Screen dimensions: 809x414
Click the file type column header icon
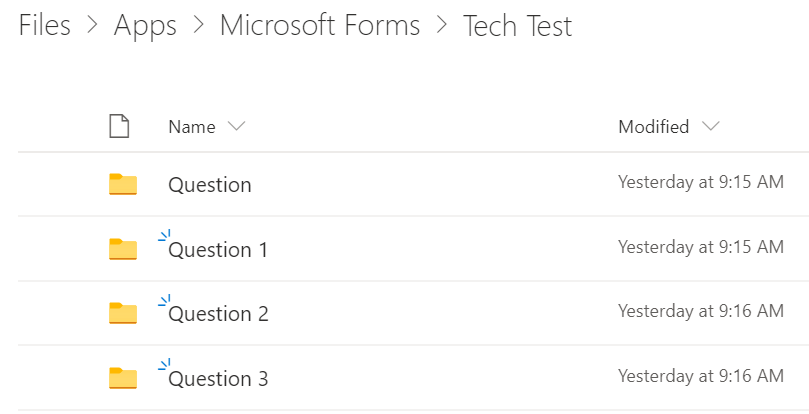(119, 126)
